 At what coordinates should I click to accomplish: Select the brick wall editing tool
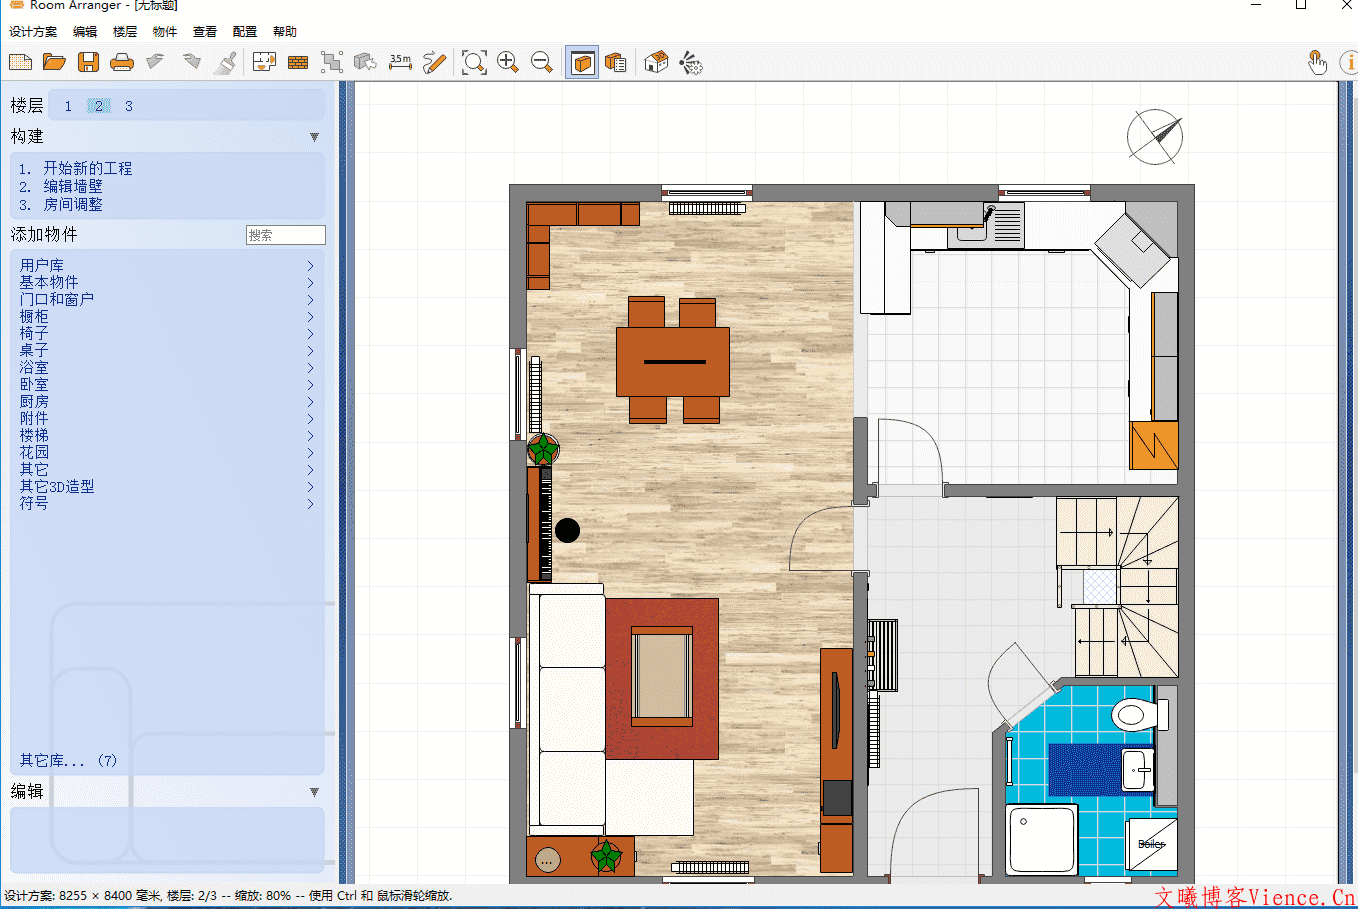coord(298,63)
